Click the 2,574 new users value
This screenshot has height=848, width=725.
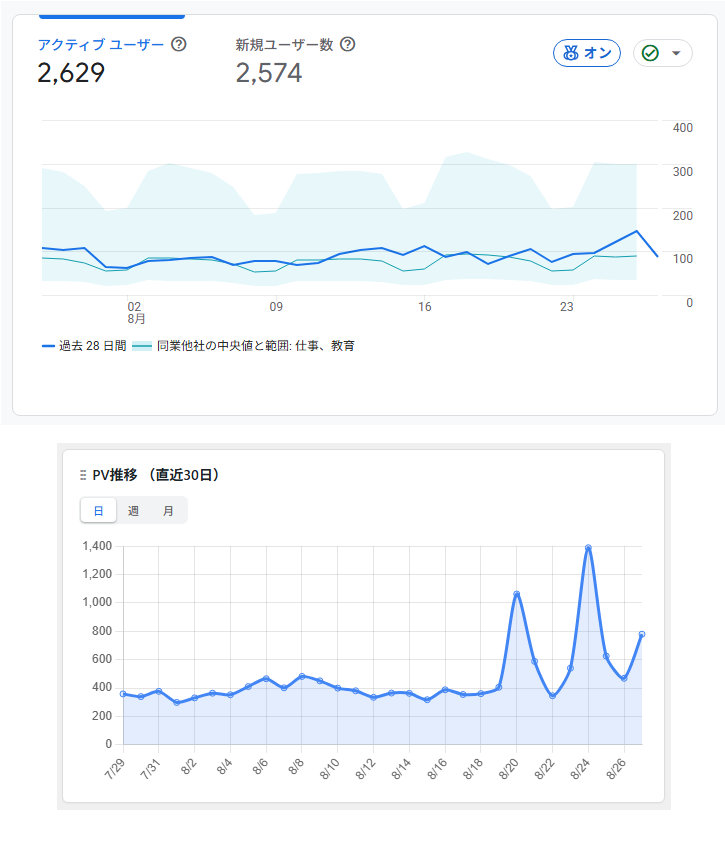[269, 72]
